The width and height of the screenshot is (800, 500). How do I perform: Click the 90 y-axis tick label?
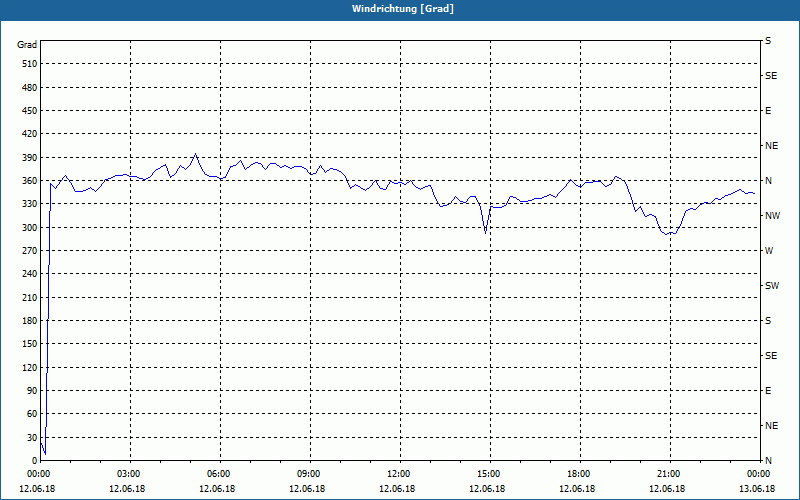[32, 390]
